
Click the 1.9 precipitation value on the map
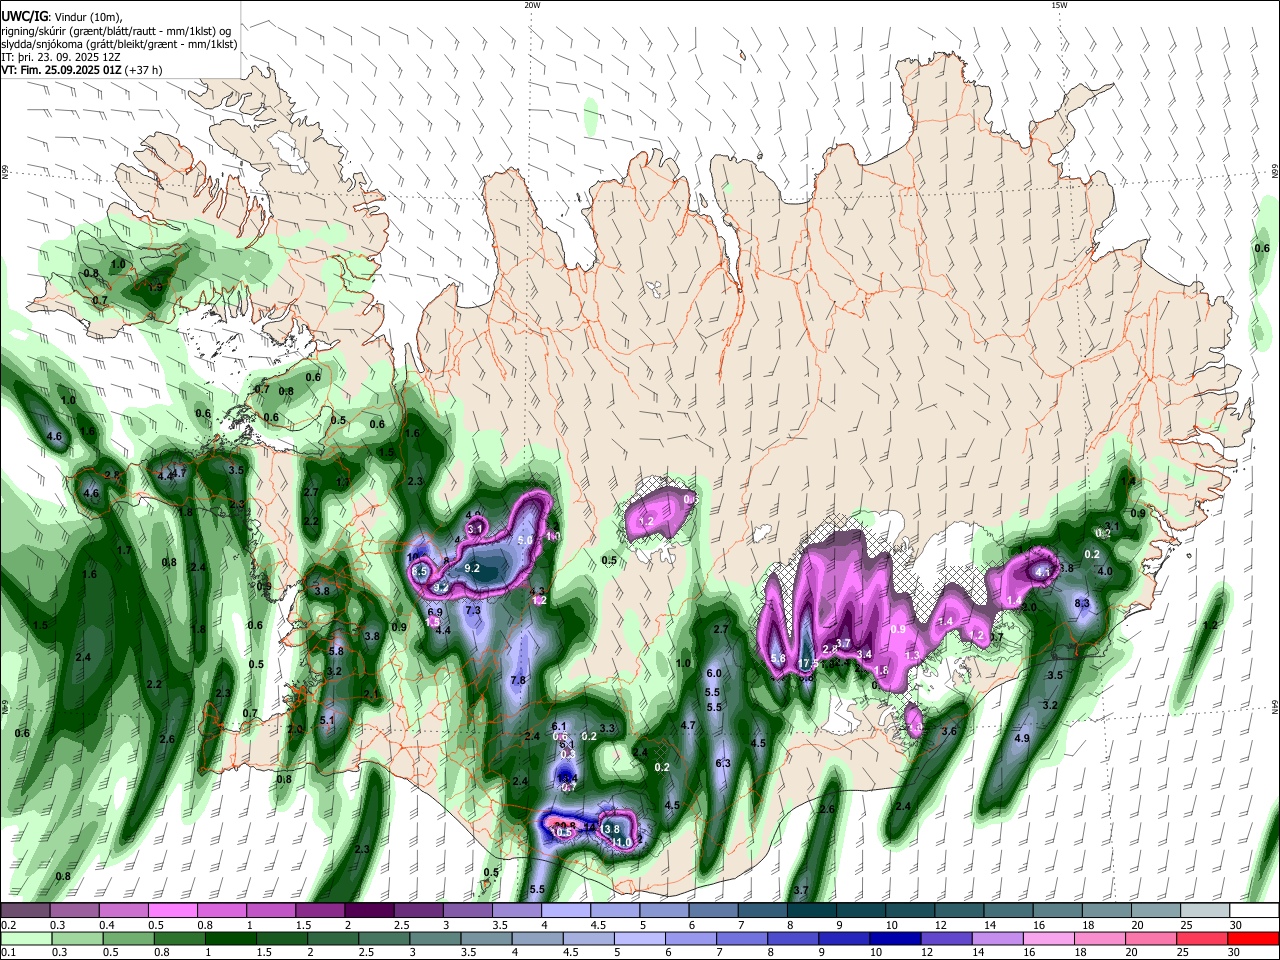pos(155,287)
